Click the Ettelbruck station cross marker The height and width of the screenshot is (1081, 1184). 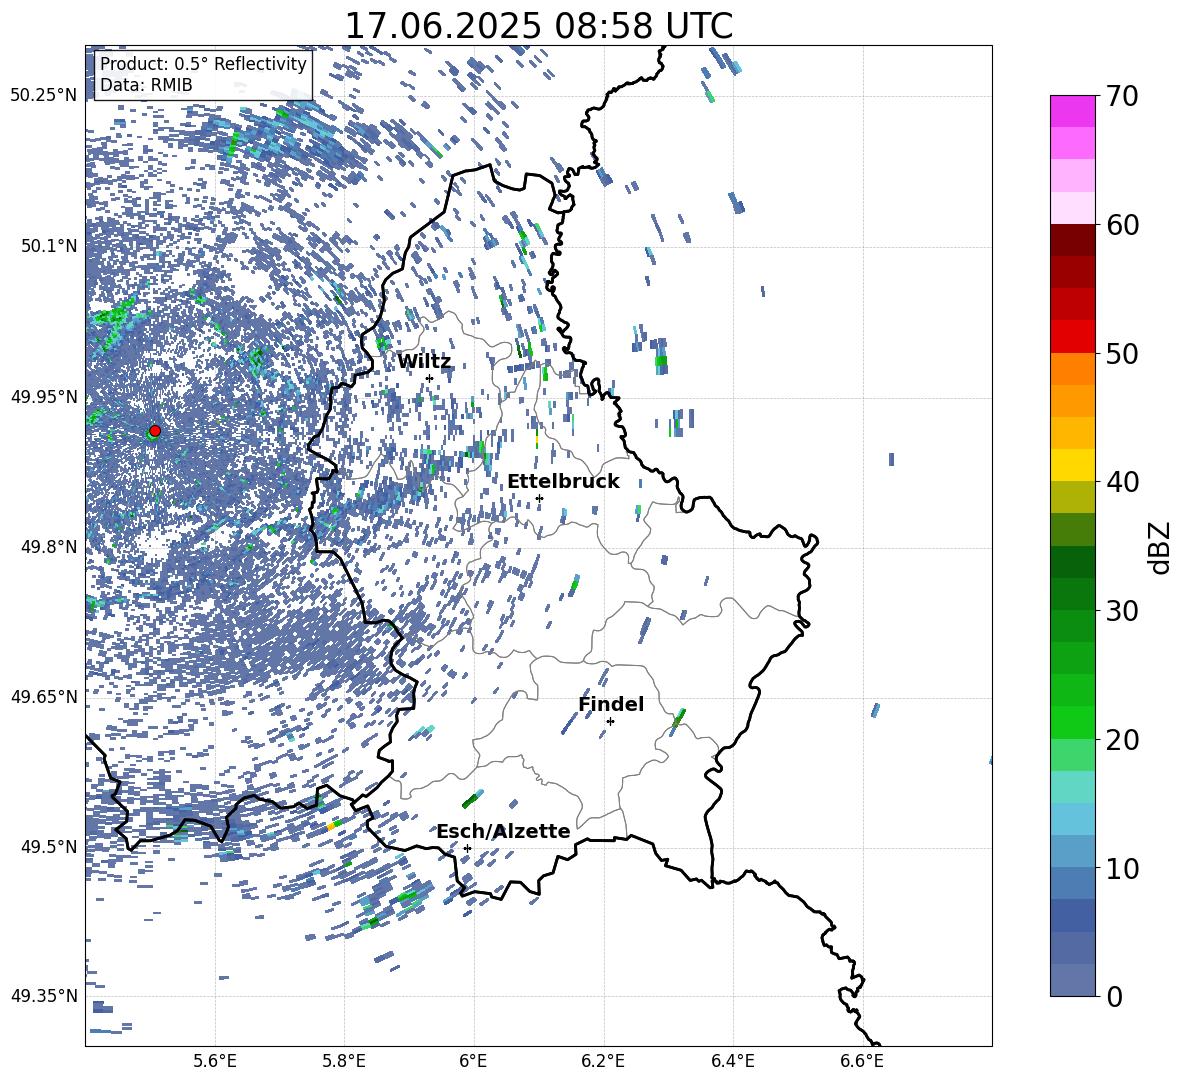point(539,498)
